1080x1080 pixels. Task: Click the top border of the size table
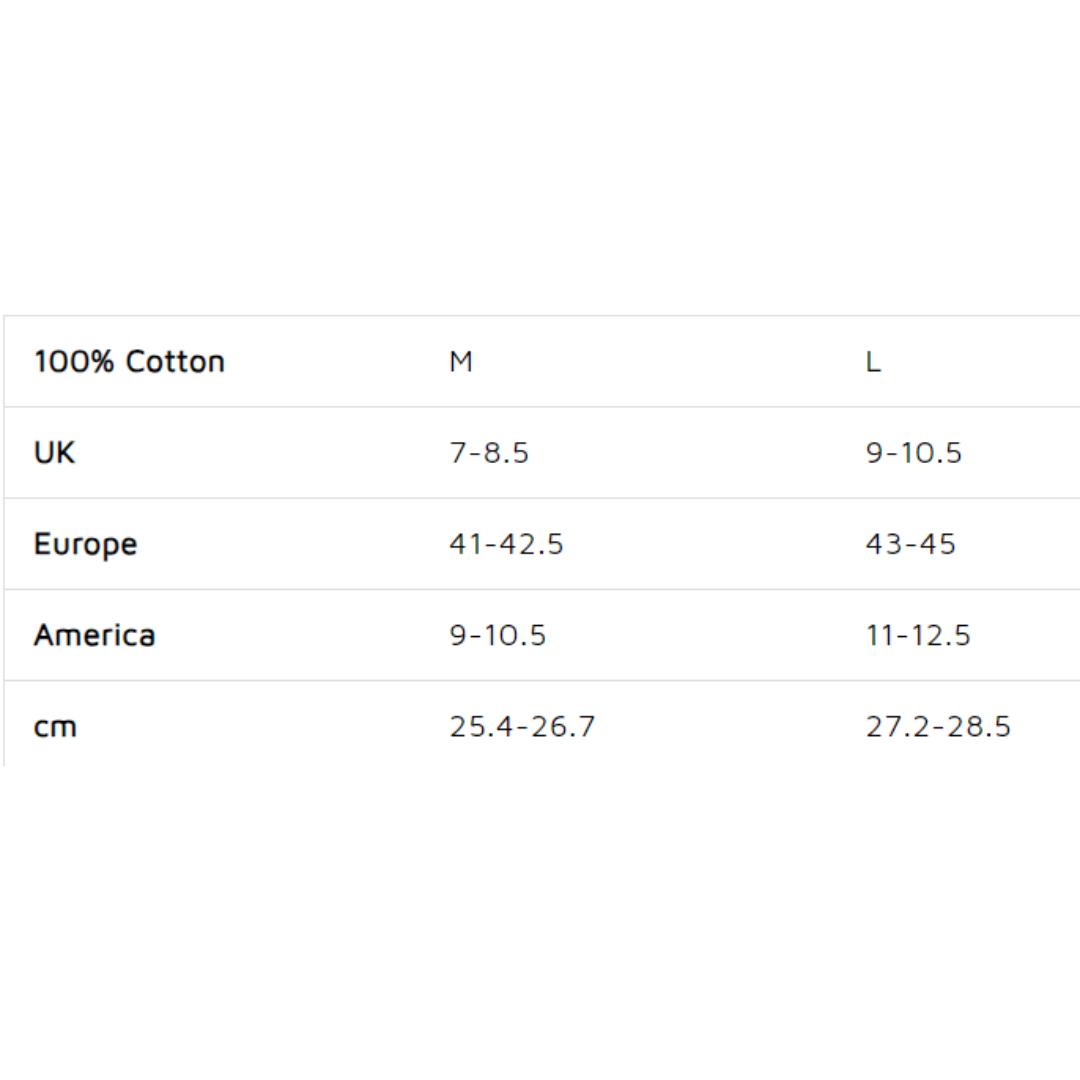pos(540,316)
